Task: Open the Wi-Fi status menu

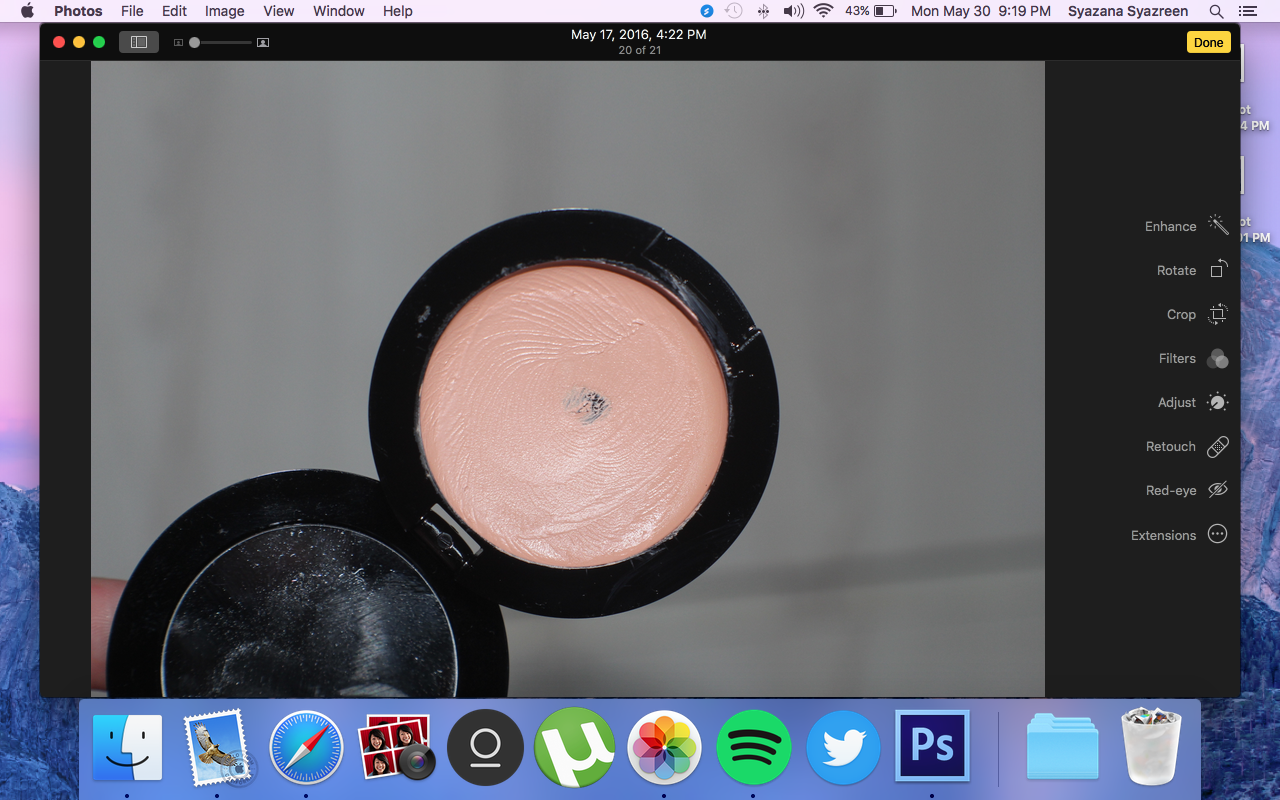Action: click(823, 11)
